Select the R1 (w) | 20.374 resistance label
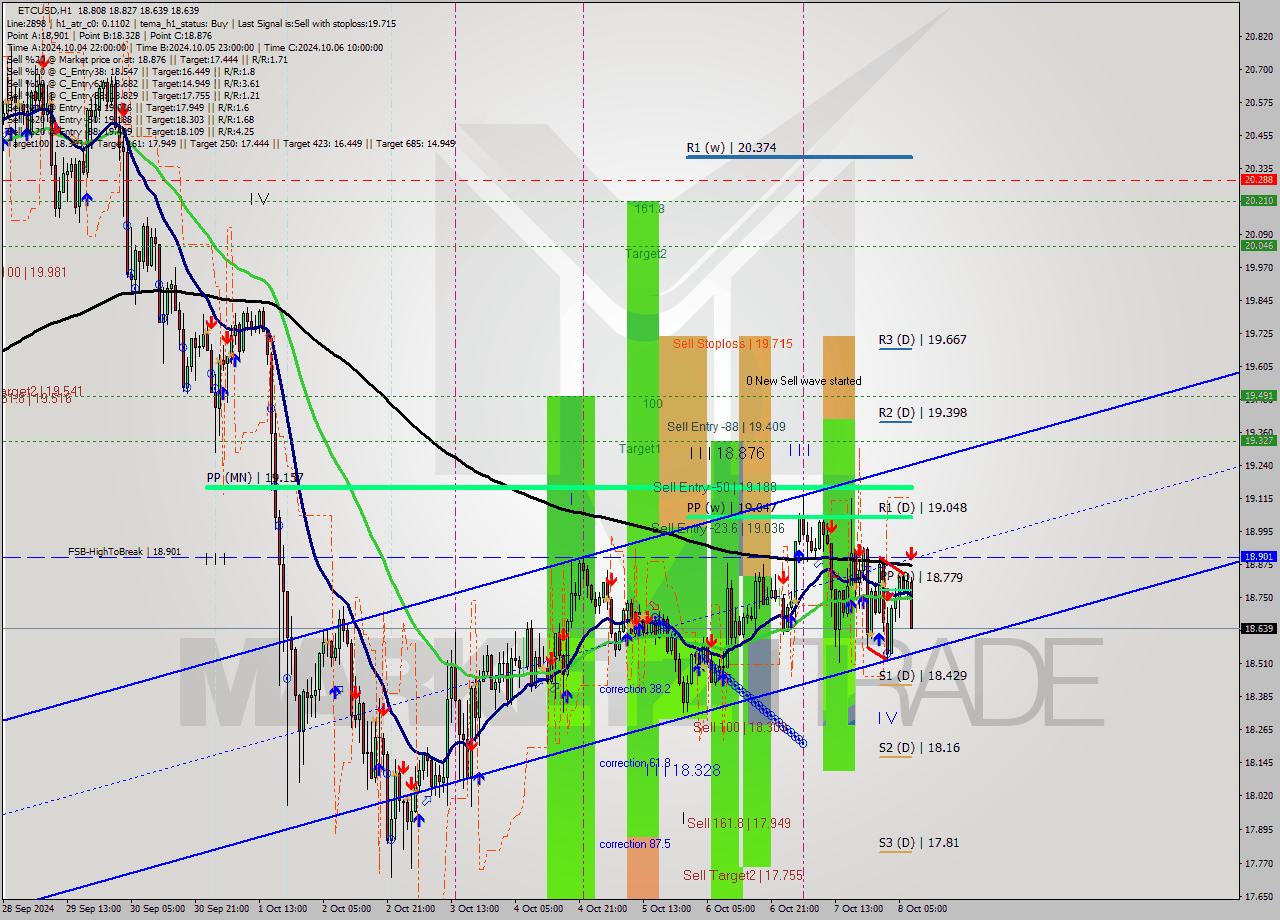This screenshot has height=920, width=1280. pyautogui.click(x=731, y=148)
